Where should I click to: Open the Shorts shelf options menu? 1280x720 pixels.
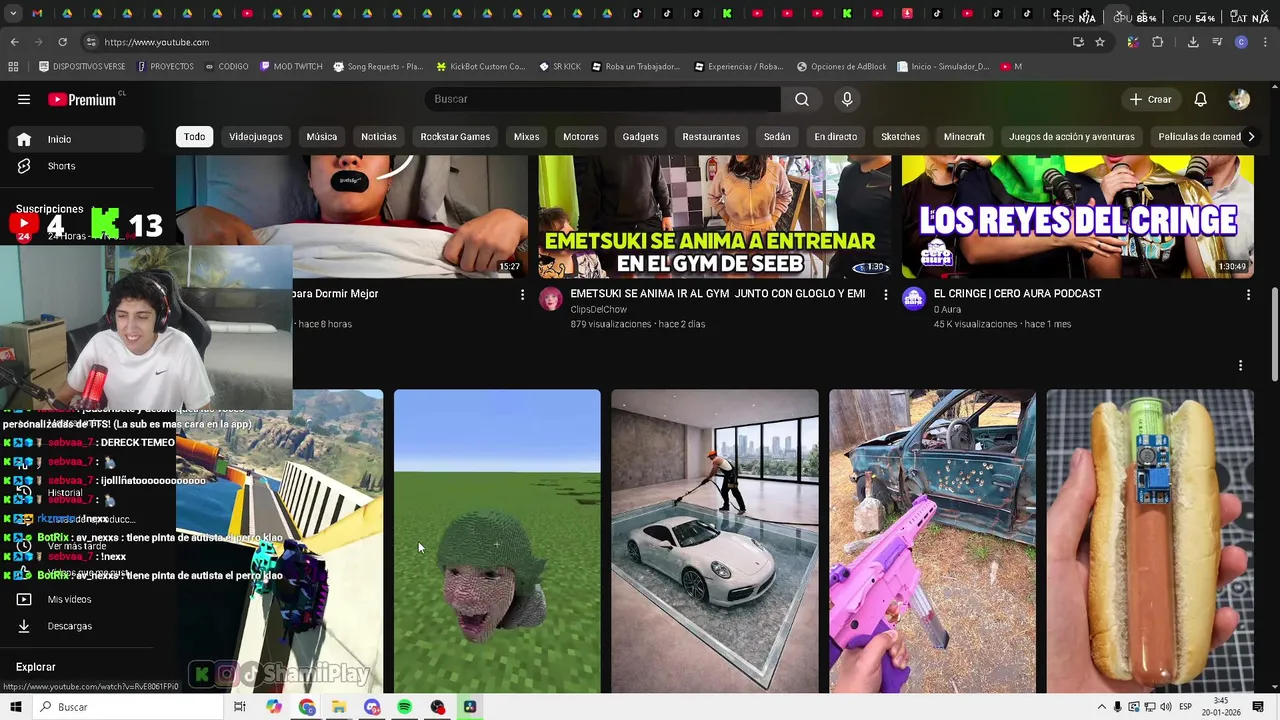coord(1240,366)
